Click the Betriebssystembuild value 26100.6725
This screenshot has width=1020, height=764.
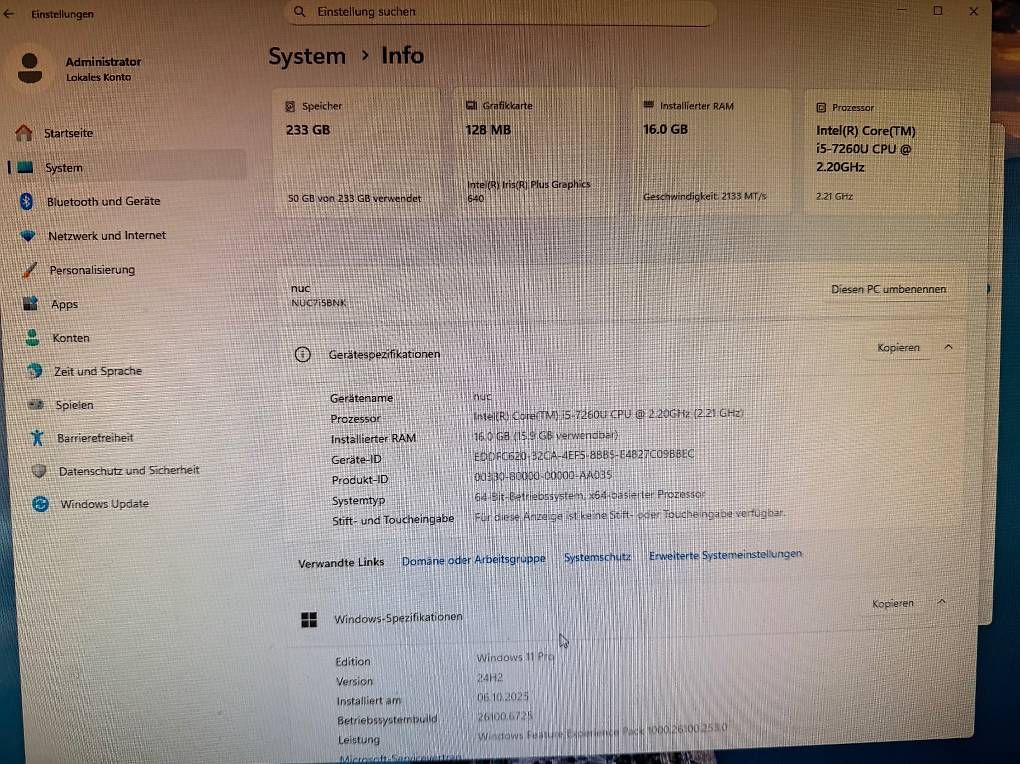point(505,716)
